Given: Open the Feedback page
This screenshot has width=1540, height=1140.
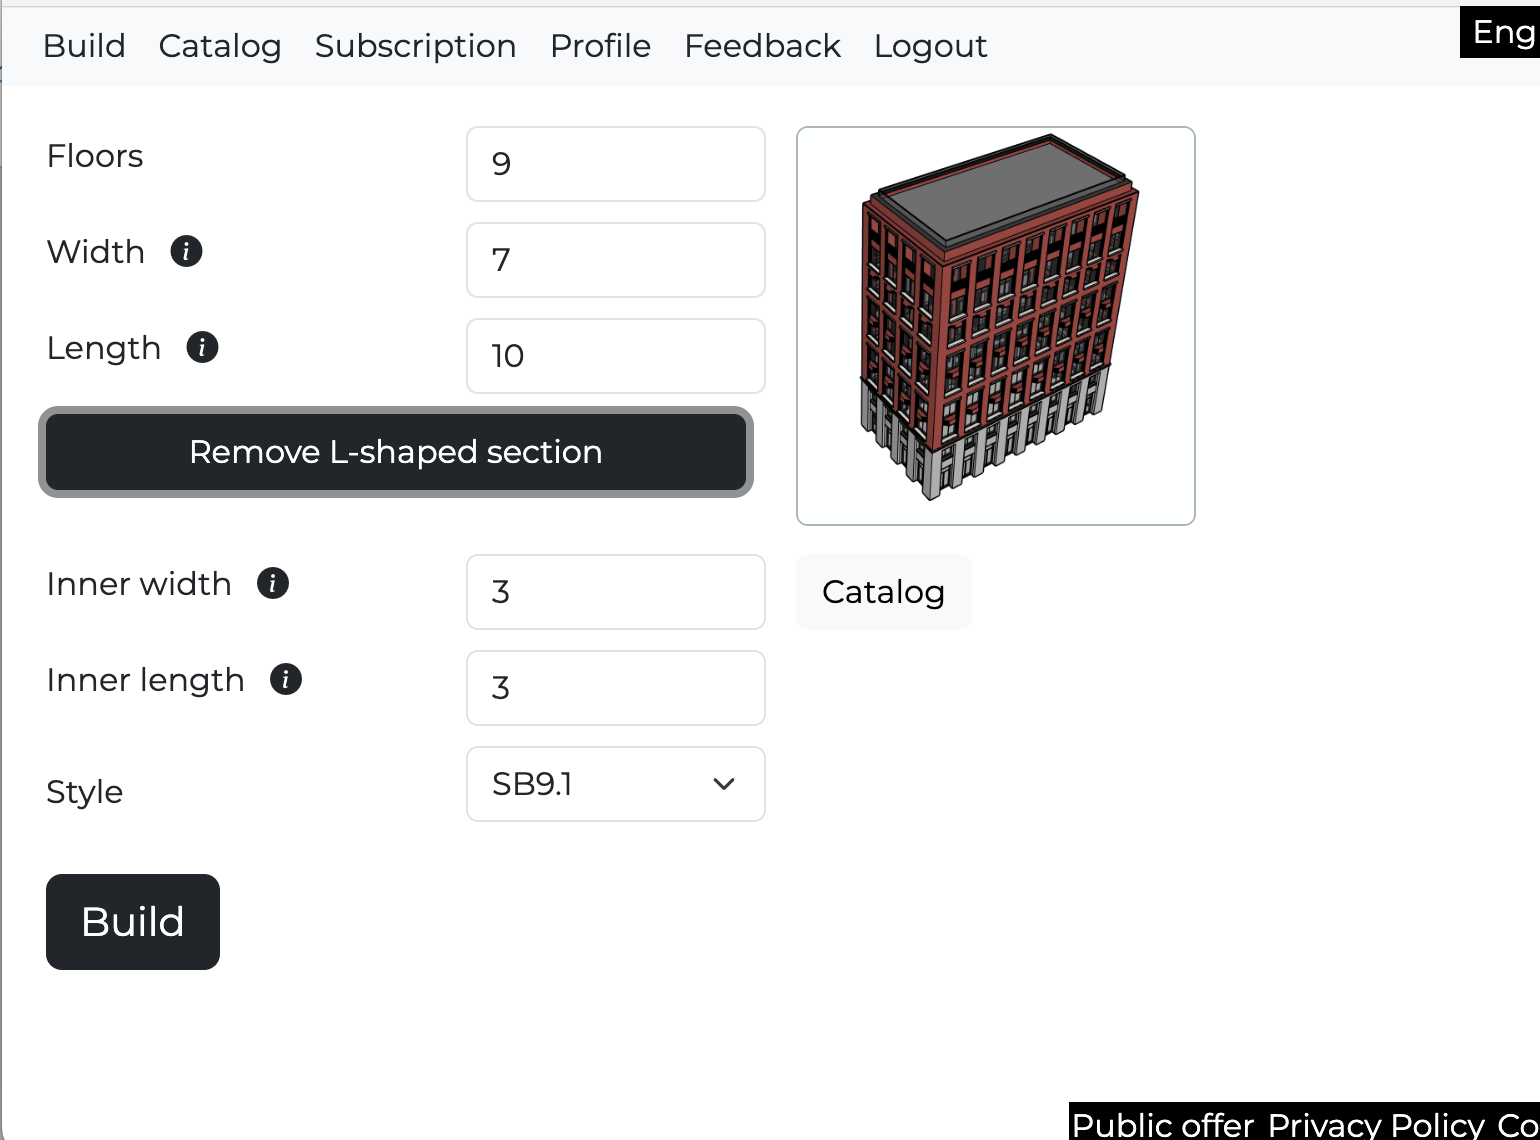Looking at the screenshot, I should pos(762,46).
